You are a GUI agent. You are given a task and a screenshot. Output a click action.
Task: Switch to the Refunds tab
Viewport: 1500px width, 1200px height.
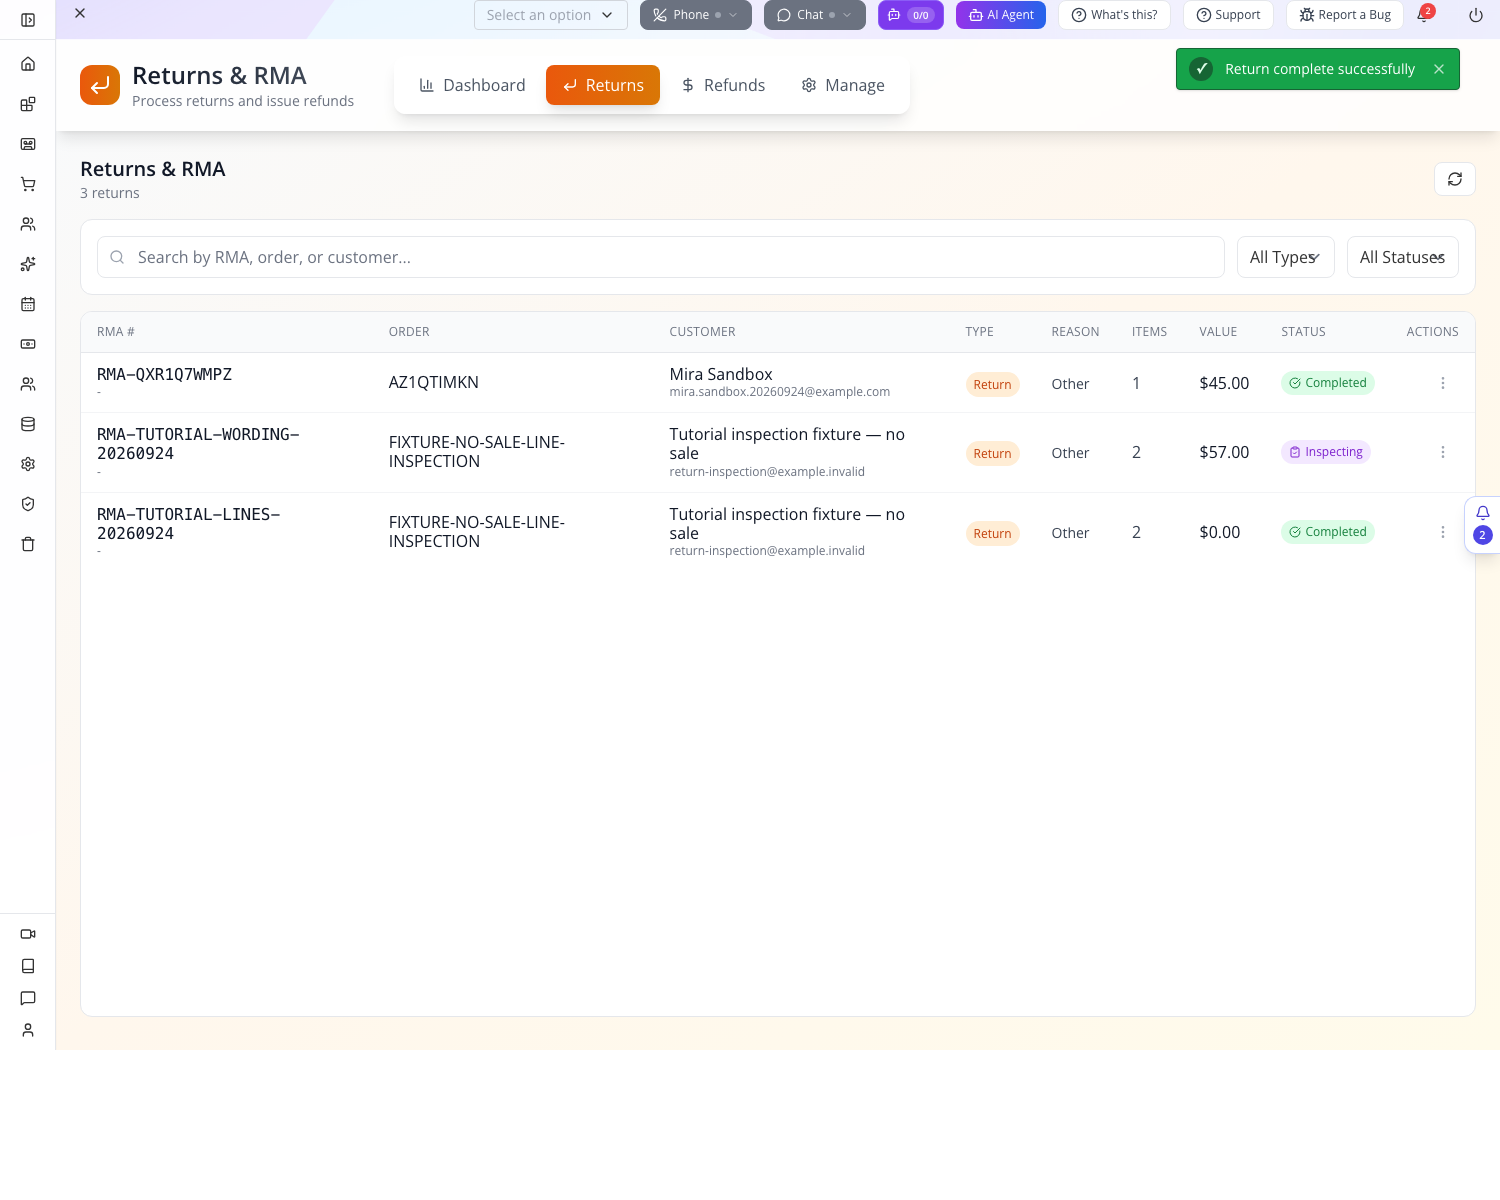click(x=723, y=85)
